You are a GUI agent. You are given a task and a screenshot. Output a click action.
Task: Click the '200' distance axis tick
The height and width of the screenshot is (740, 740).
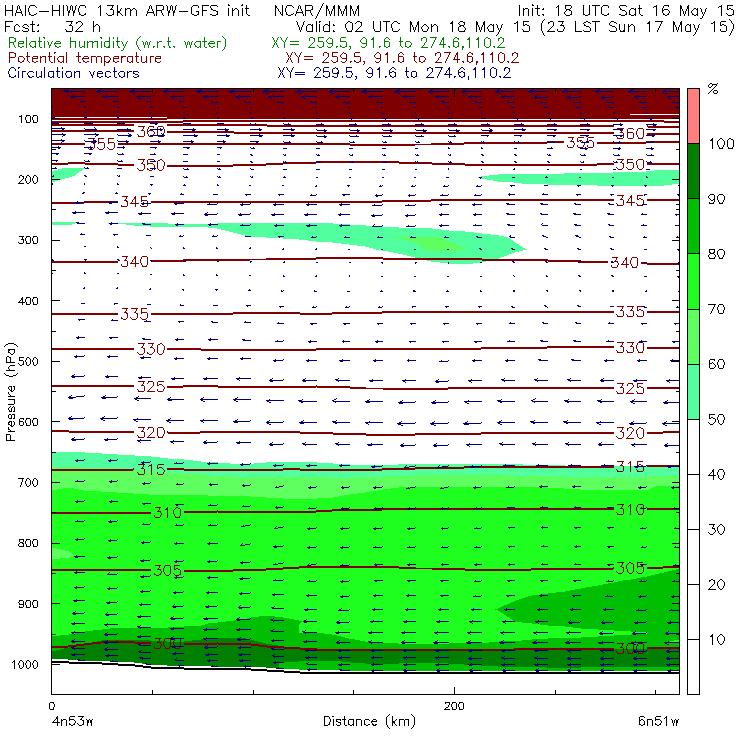tap(454, 706)
